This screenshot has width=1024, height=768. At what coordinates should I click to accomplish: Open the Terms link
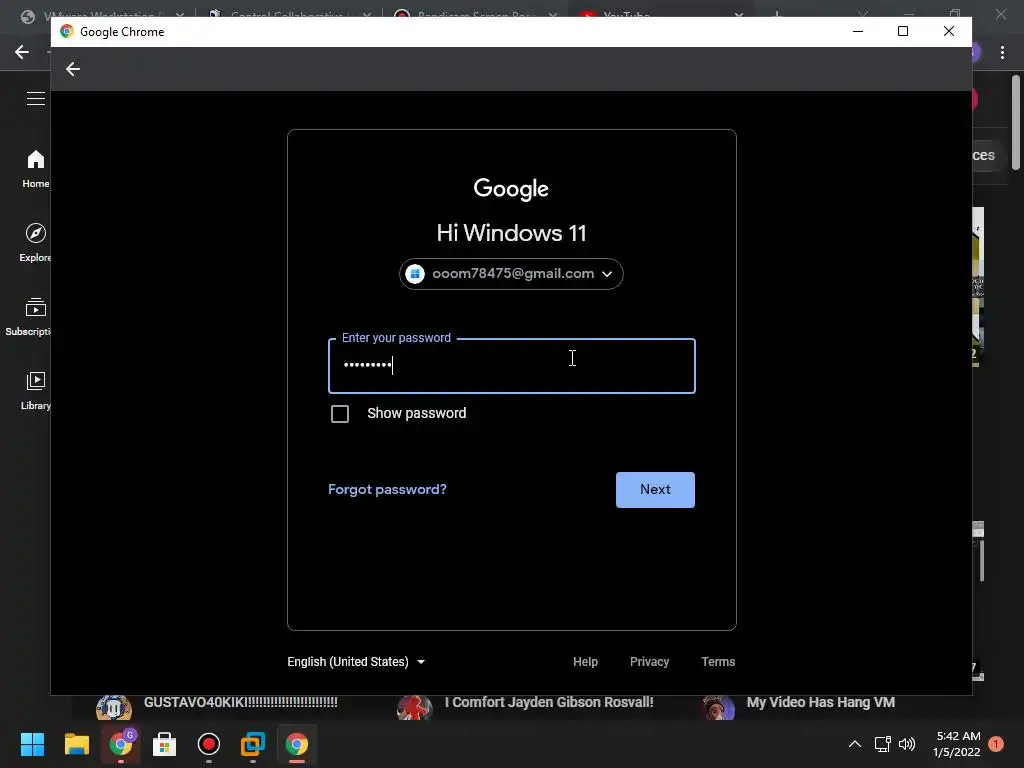718,662
